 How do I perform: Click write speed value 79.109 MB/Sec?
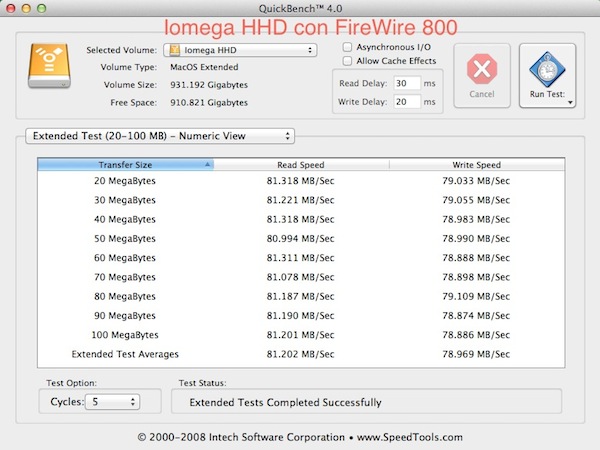[x=476, y=296]
